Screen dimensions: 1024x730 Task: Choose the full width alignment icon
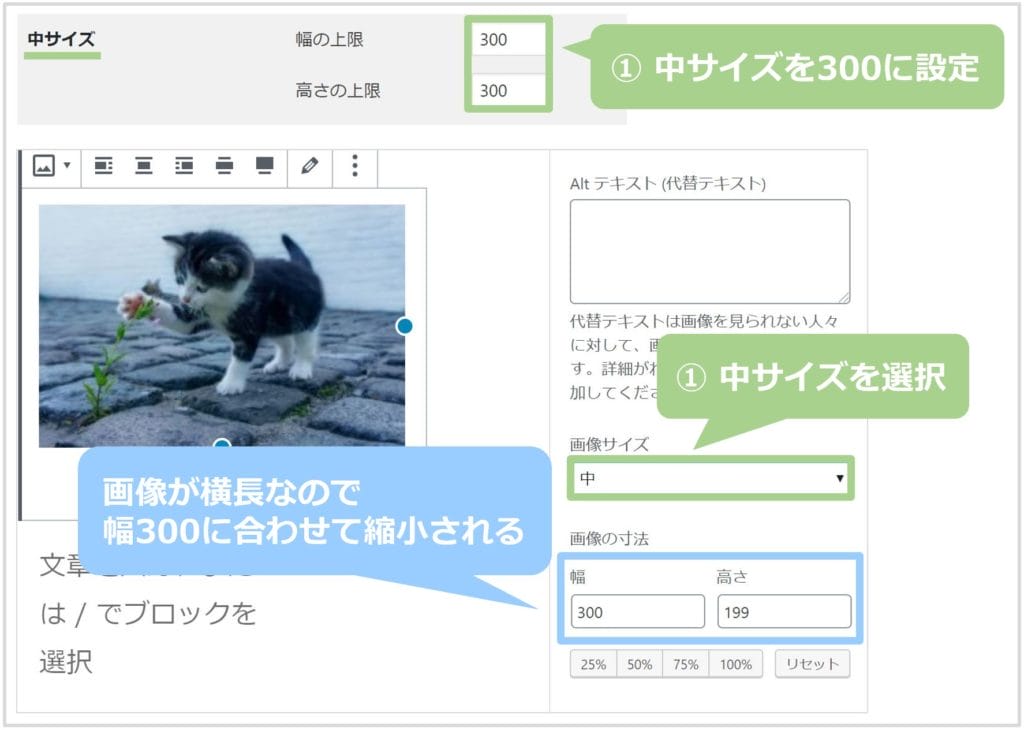[264, 166]
